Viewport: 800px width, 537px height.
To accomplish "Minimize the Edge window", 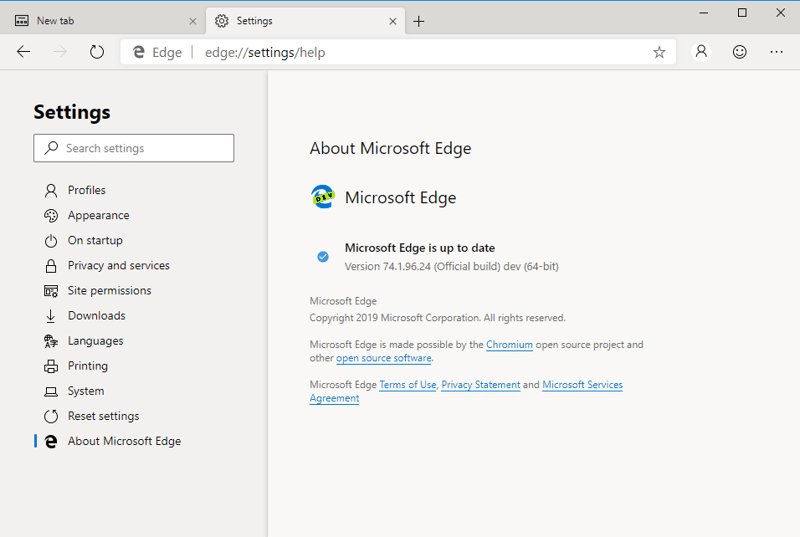I will [704, 13].
